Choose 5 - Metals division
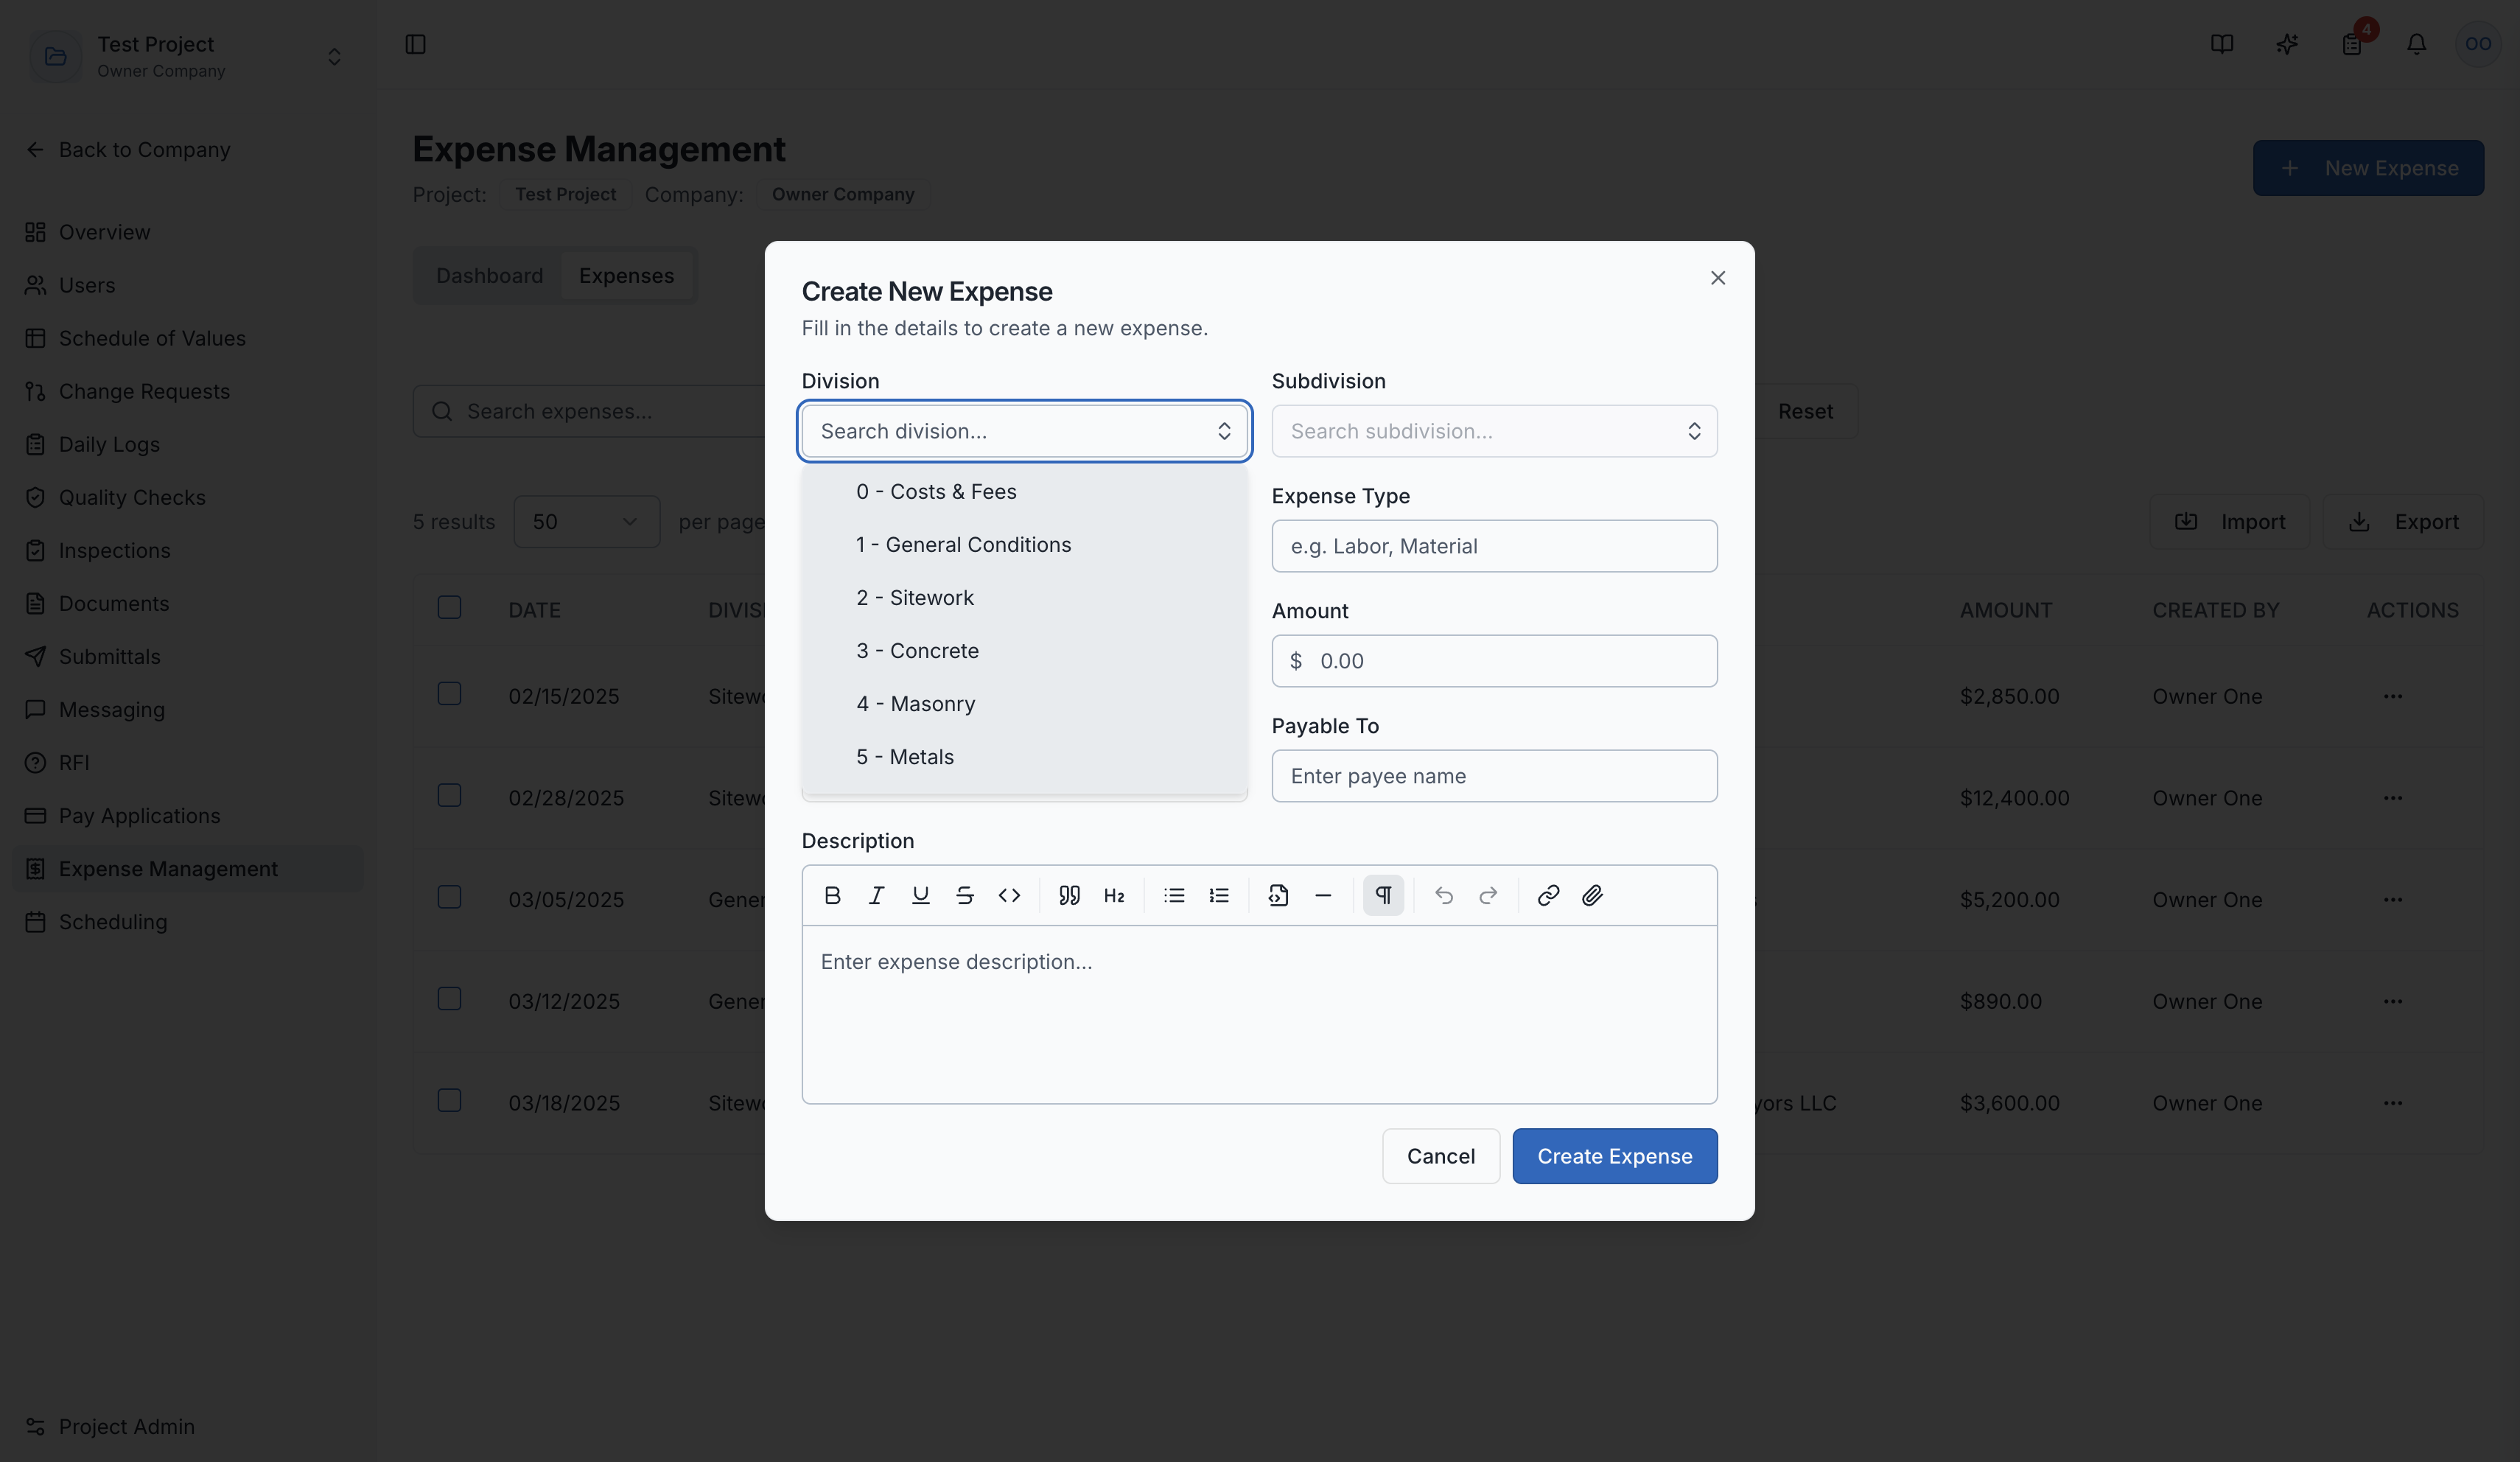2520x1462 pixels. point(1024,757)
